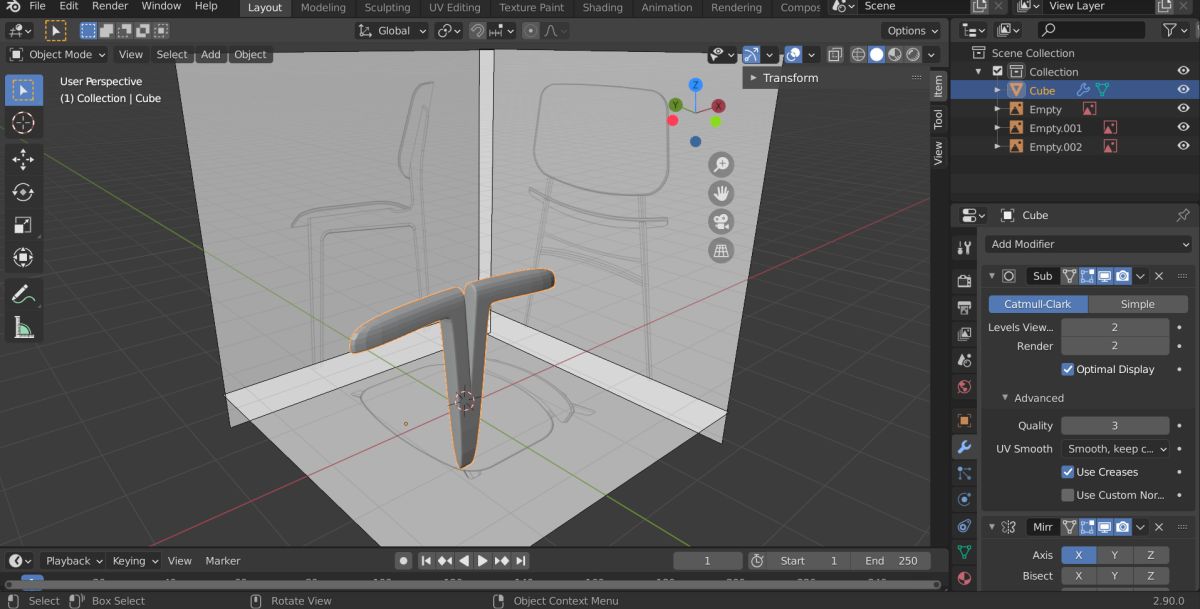Open the outliner filter dropdown
Image resolution: width=1200 pixels, height=609 pixels.
tap(1175, 31)
